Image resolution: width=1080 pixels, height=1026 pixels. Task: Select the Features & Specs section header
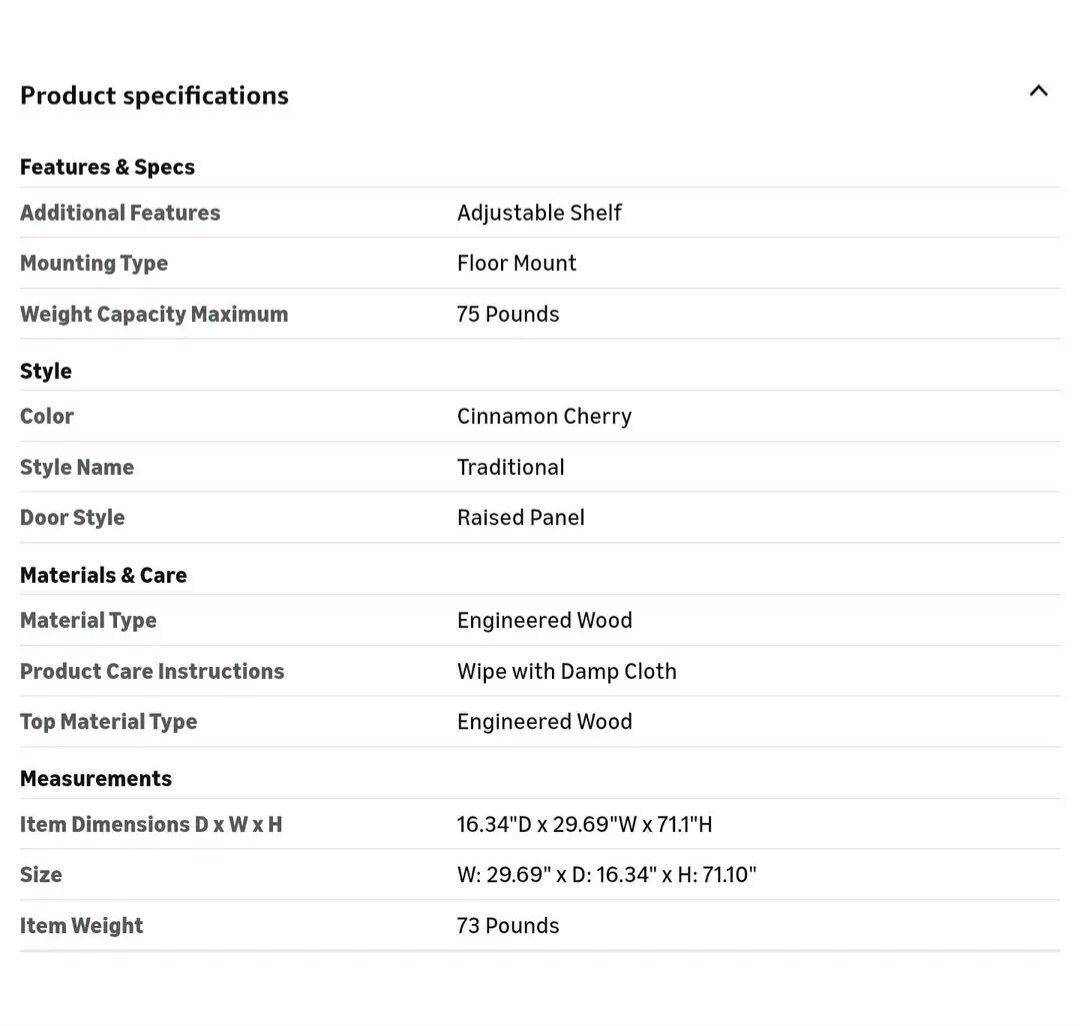[x=107, y=167]
